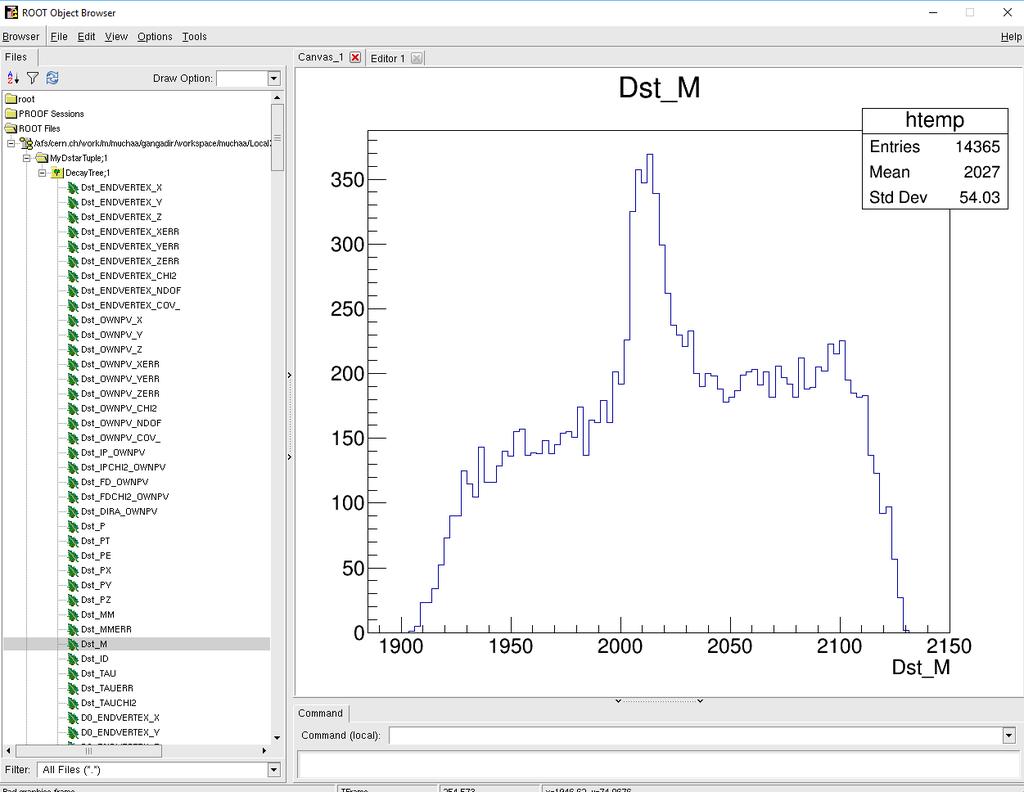Select the Dst_PX branch
The image size is (1024, 792).
96,571
